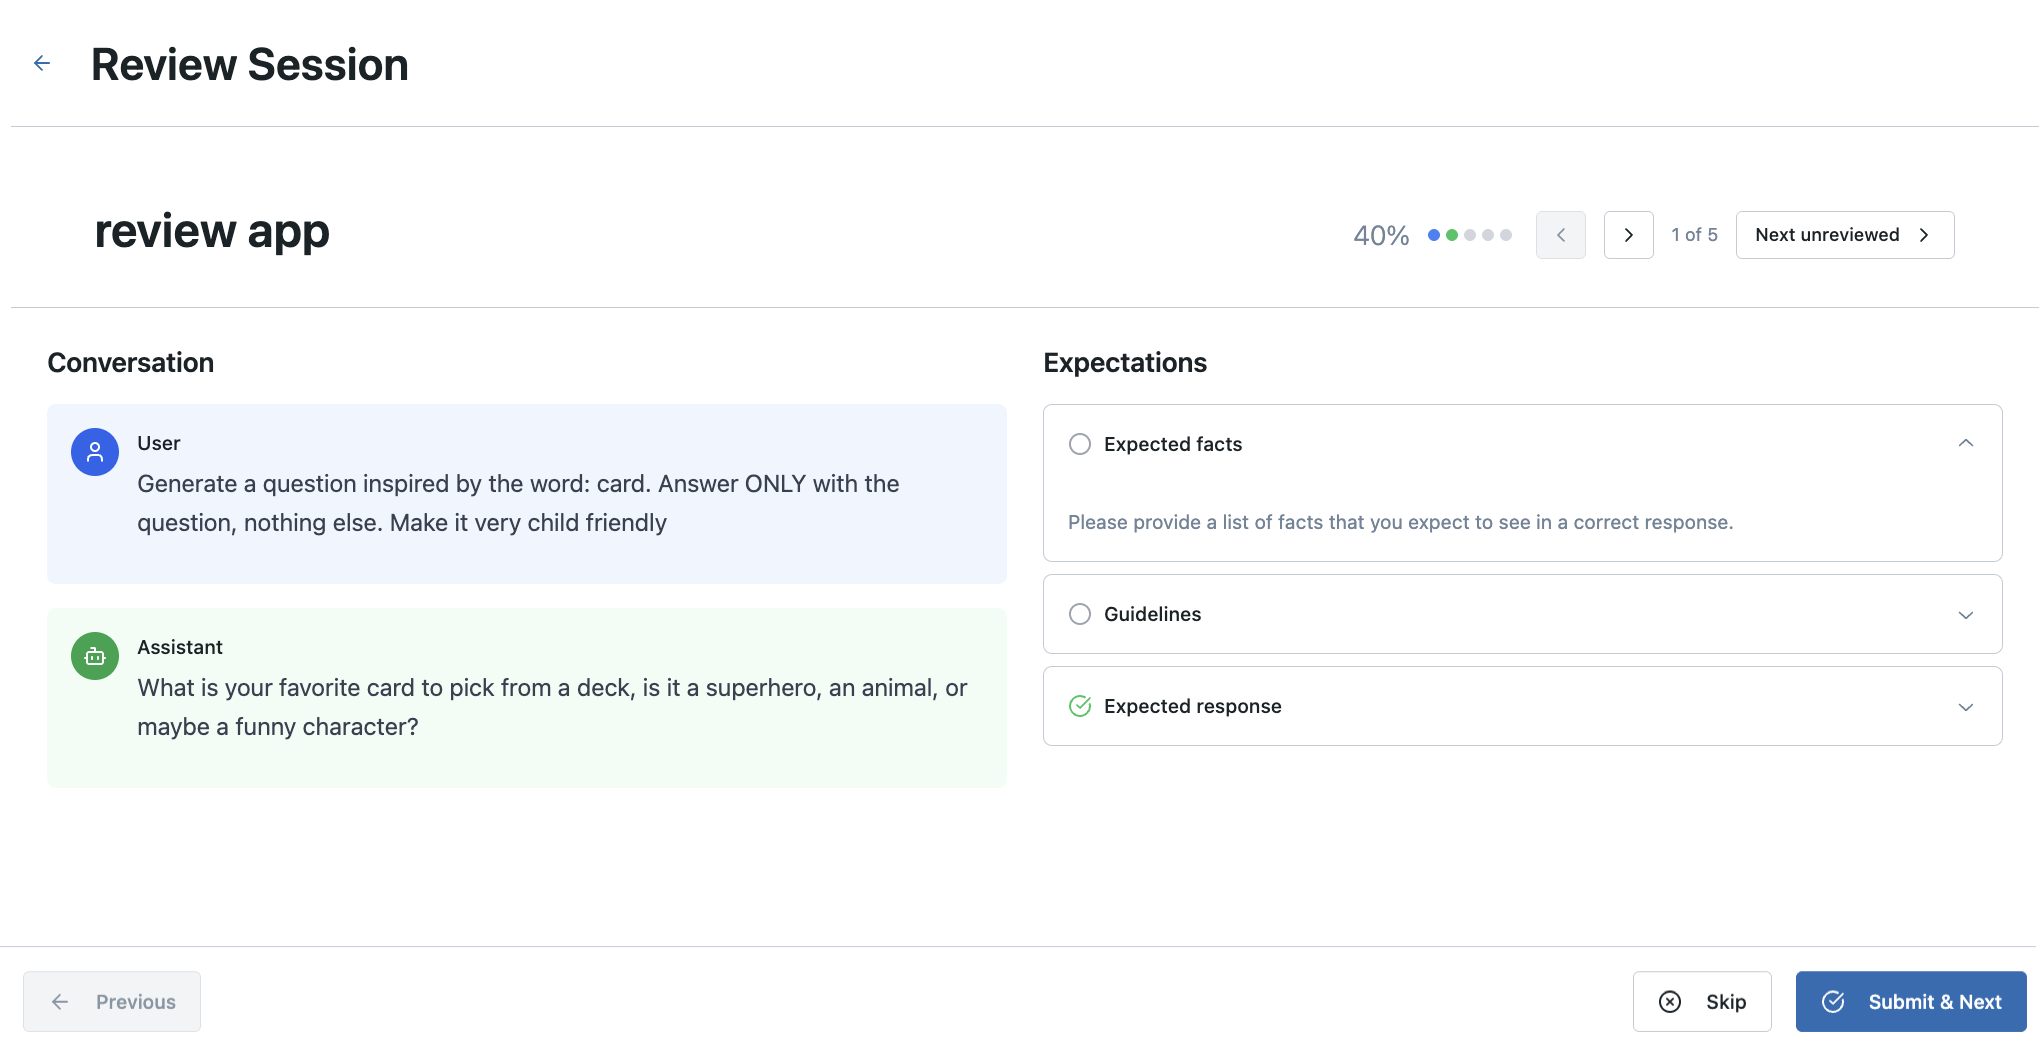Screen dimensions: 2042x1046
Task: Go to previous item with left chevron
Action: click(x=1560, y=235)
